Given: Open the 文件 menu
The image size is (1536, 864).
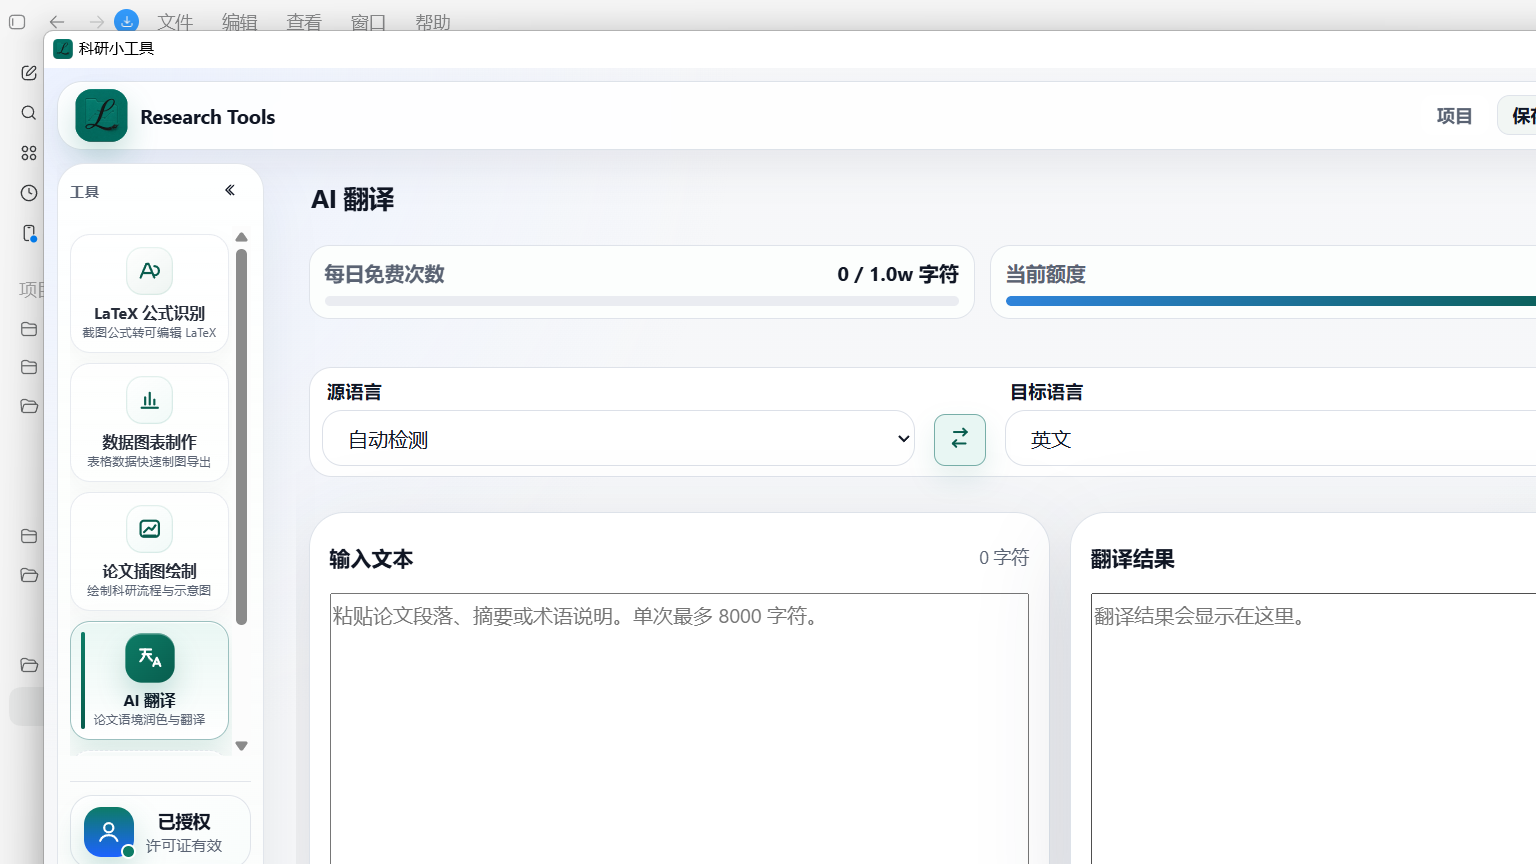Looking at the screenshot, I should 175,22.
